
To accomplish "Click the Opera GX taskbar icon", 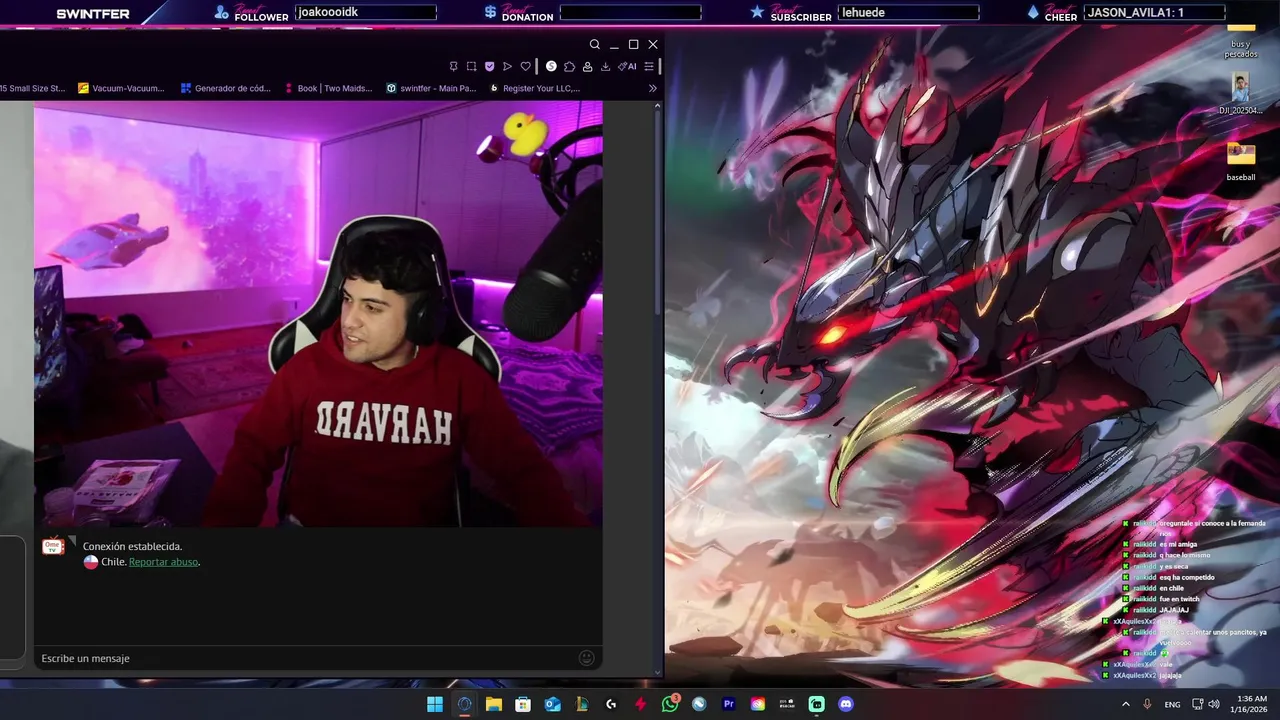I will click(x=464, y=704).
